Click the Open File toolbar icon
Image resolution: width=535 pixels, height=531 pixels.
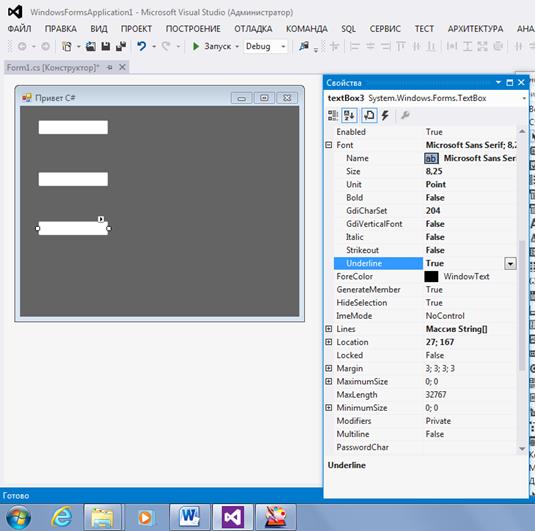click(x=90, y=46)
